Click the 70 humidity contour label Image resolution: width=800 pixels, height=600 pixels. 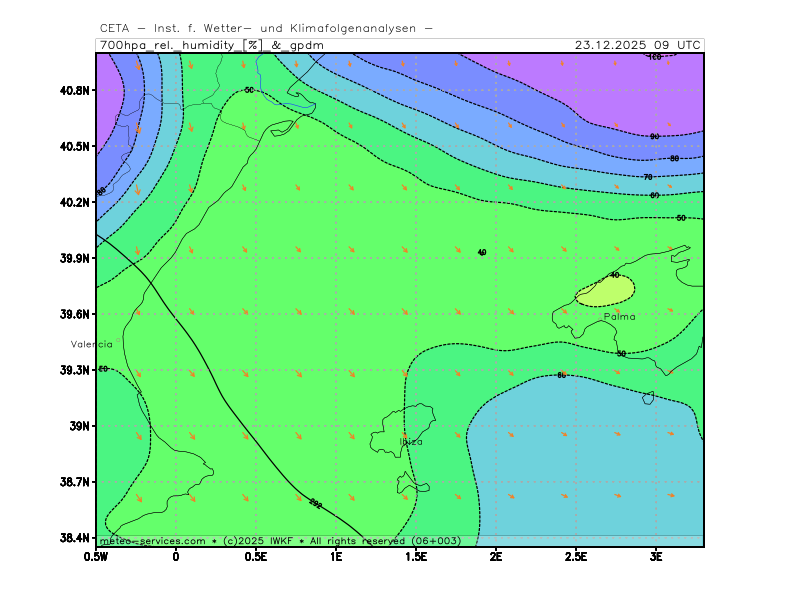[x=648, y=177]
